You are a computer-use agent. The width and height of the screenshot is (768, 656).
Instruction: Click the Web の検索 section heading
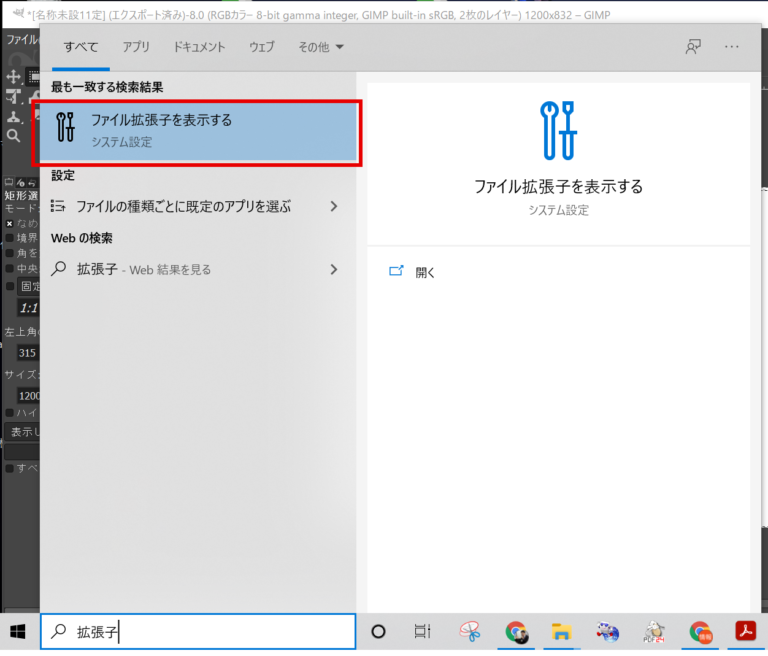pos(81,239)
